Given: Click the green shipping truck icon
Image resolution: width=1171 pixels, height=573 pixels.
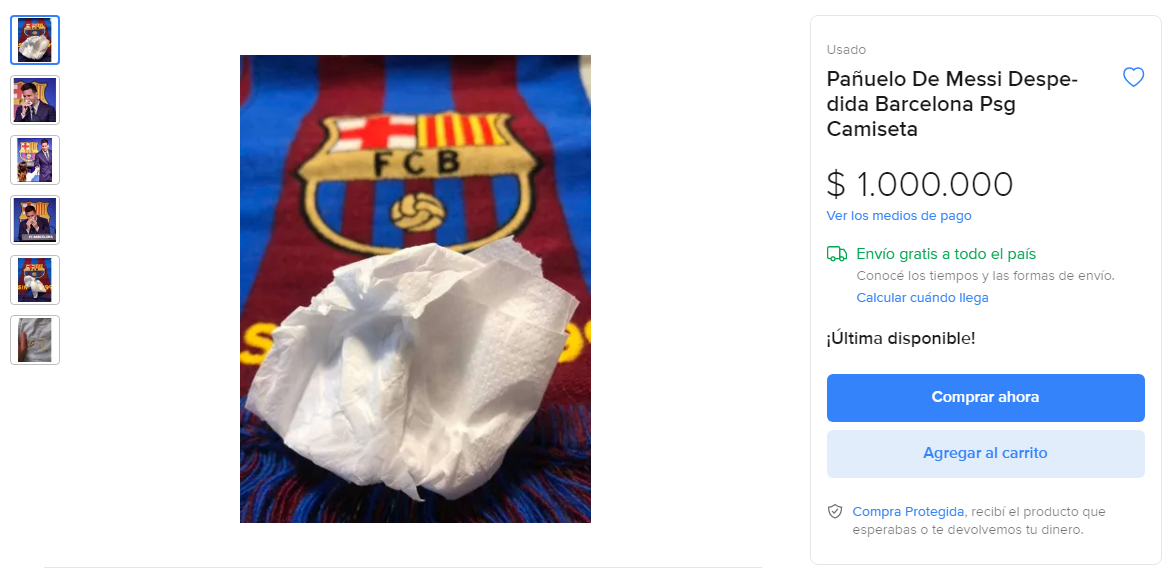Looking at the screenshot, I should tap(837, 254).
